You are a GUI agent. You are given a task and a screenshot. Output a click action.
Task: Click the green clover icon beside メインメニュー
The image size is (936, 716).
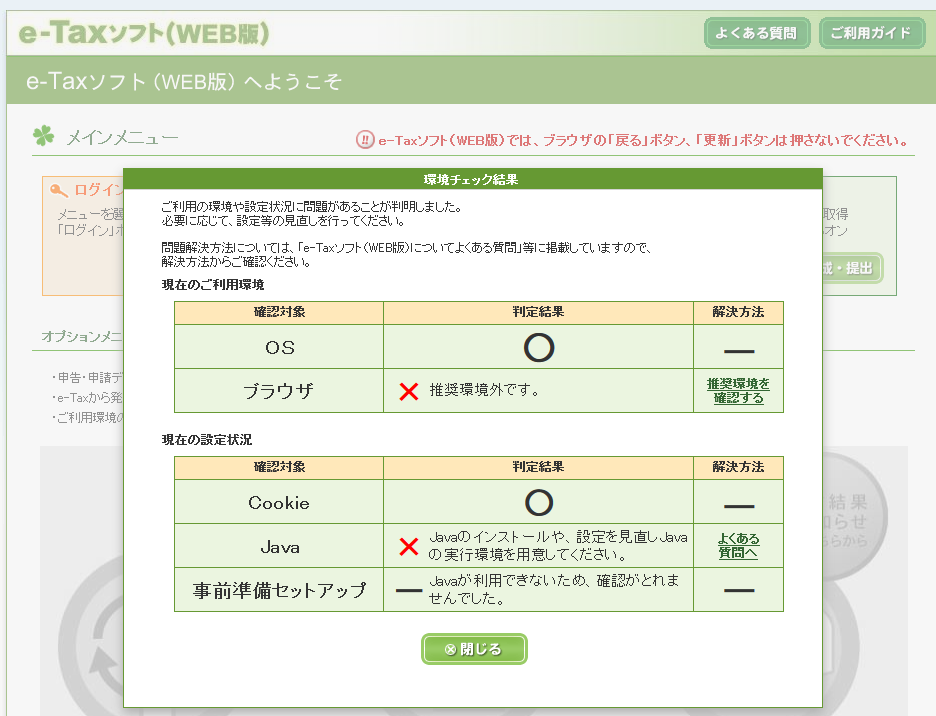point(44,136)
